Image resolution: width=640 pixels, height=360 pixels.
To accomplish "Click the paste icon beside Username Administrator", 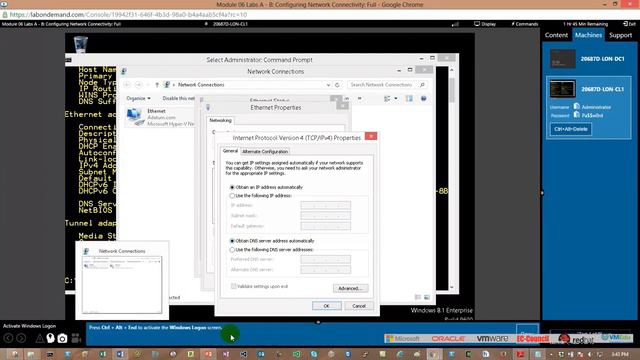I will point(577,106).
